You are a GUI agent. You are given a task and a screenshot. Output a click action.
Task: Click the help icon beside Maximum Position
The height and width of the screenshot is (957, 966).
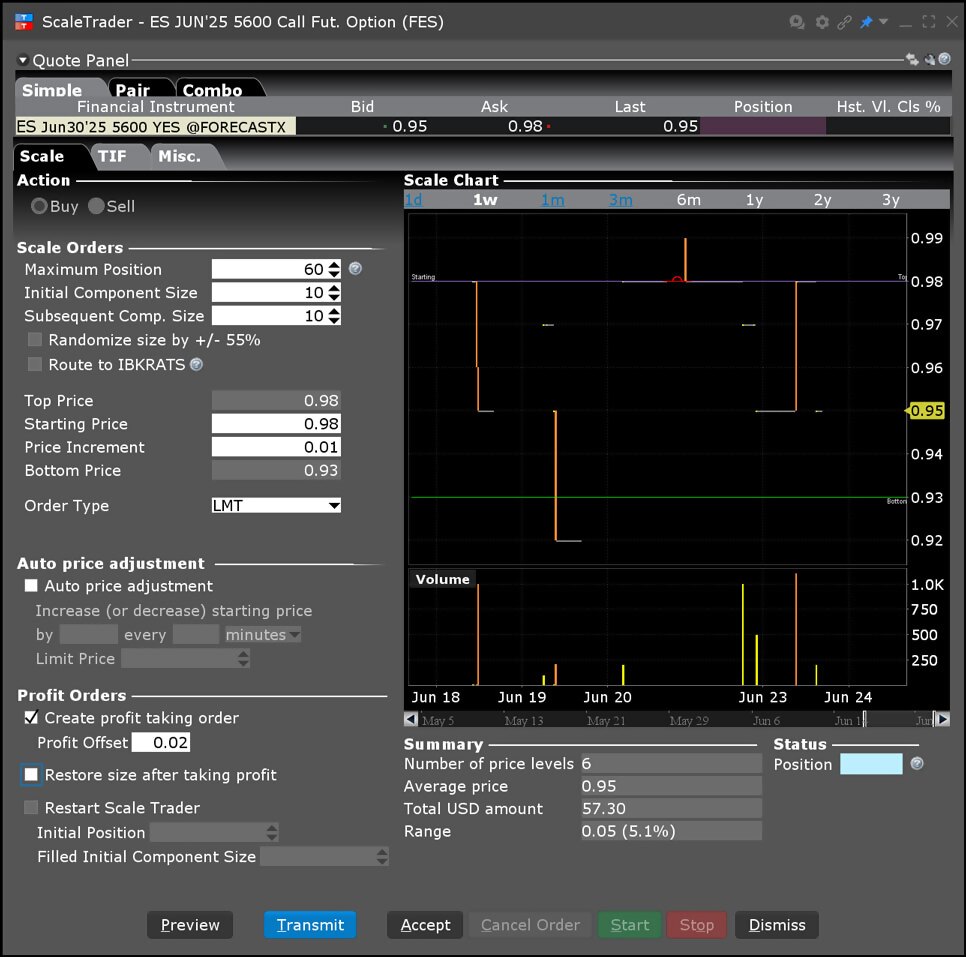pyautogui.click(x=355, y=268)
